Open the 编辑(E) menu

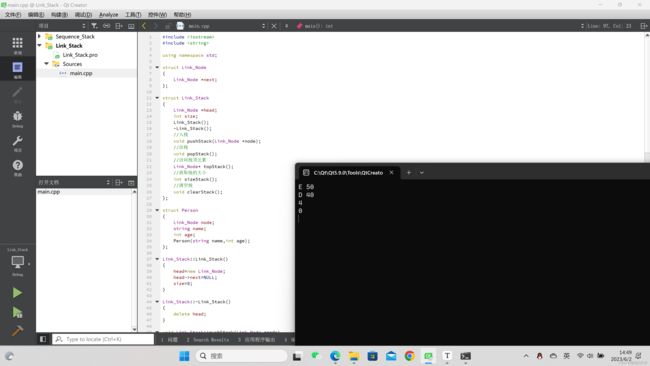(36, 15)
